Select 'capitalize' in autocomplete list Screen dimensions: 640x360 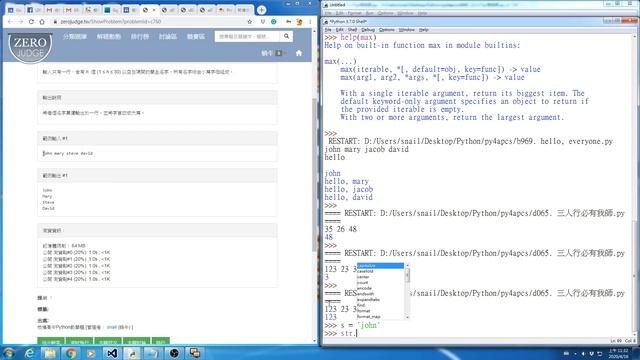[x=380, y=266]
